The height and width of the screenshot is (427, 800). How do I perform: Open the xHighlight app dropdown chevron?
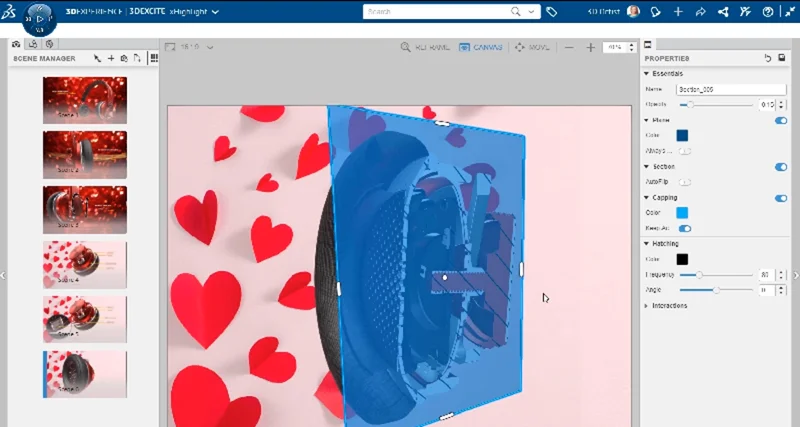pyautogui.click(x=215, y=12)
